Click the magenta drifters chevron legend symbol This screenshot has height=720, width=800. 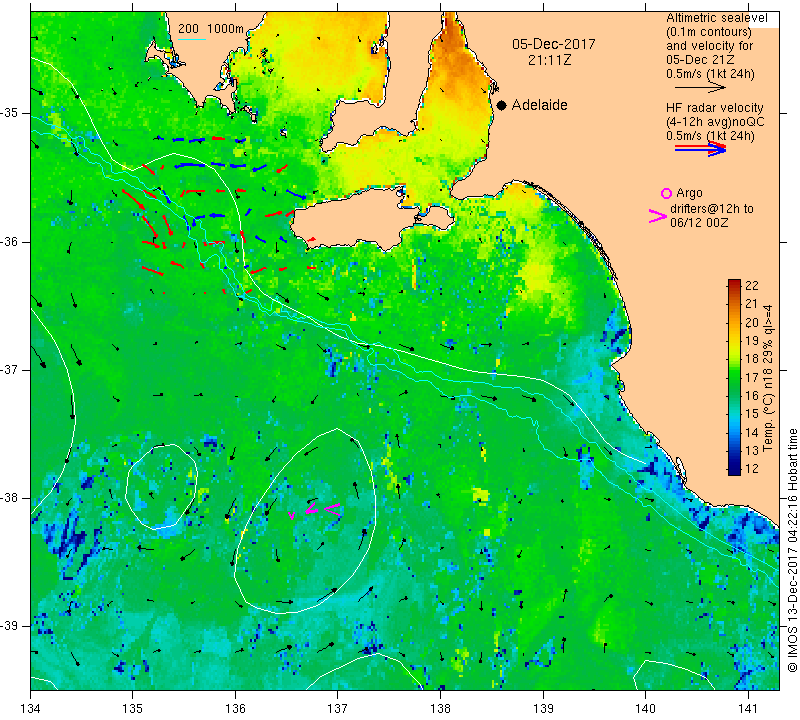657,216
